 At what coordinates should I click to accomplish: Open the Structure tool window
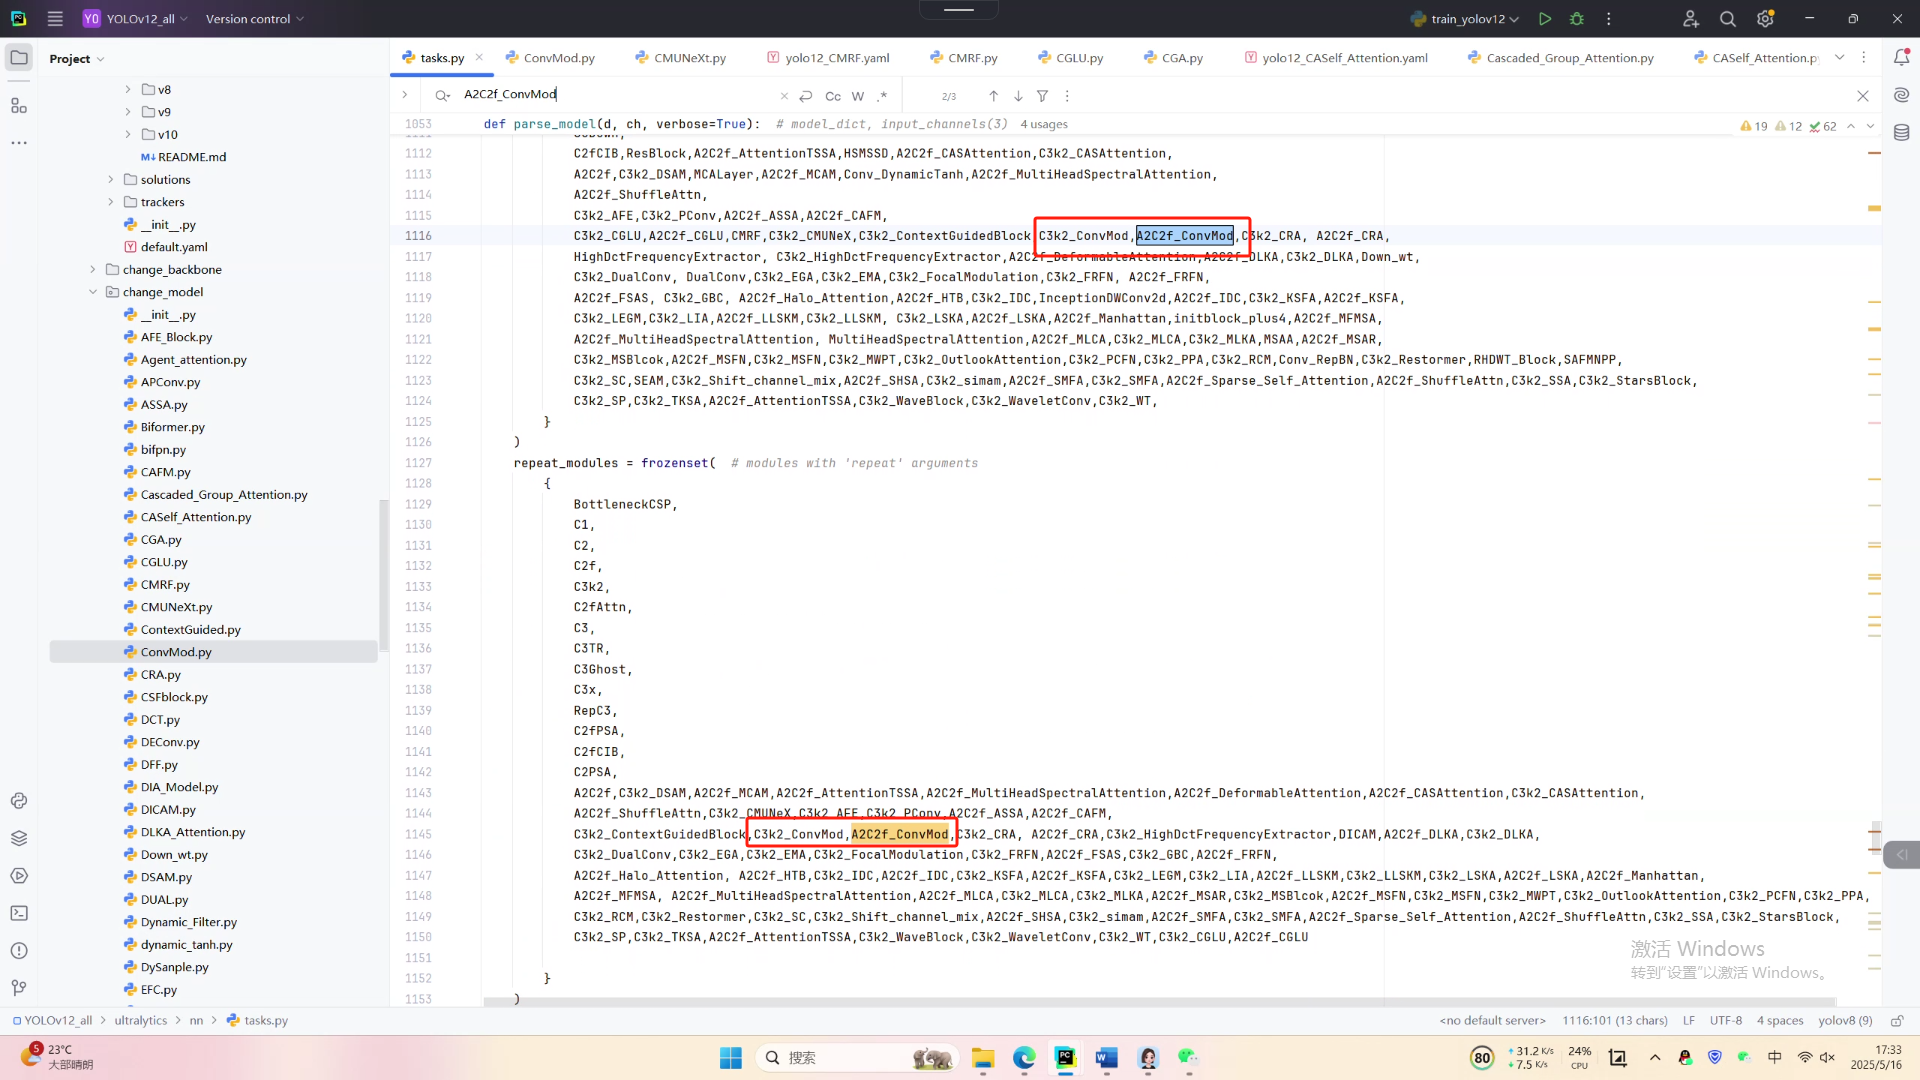click(19, 106)
